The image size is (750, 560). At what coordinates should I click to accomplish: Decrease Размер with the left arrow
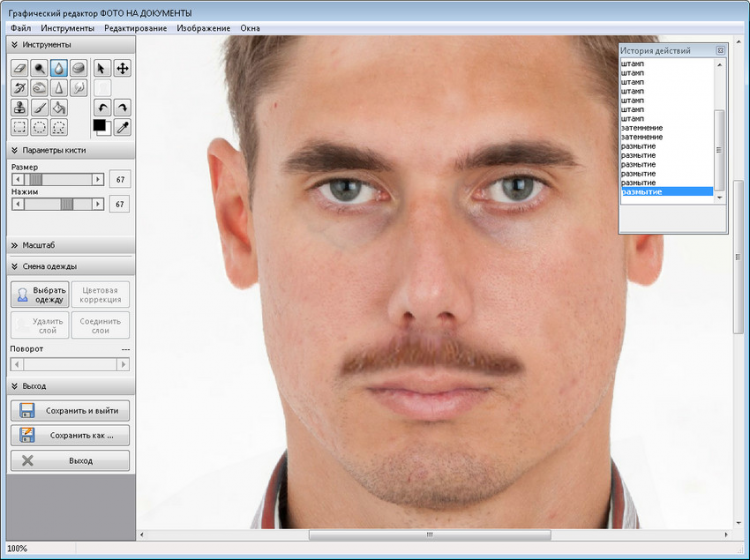pyautogui.click(x=18, y=179)
